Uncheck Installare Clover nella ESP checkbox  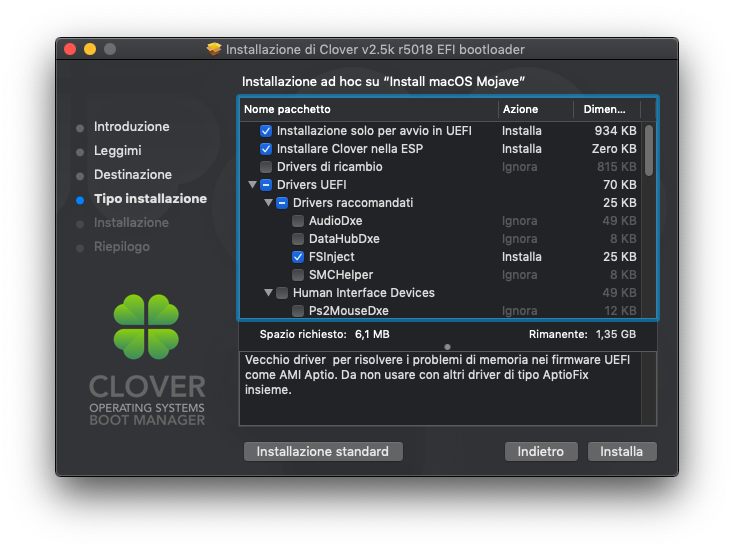click(266, 149)
